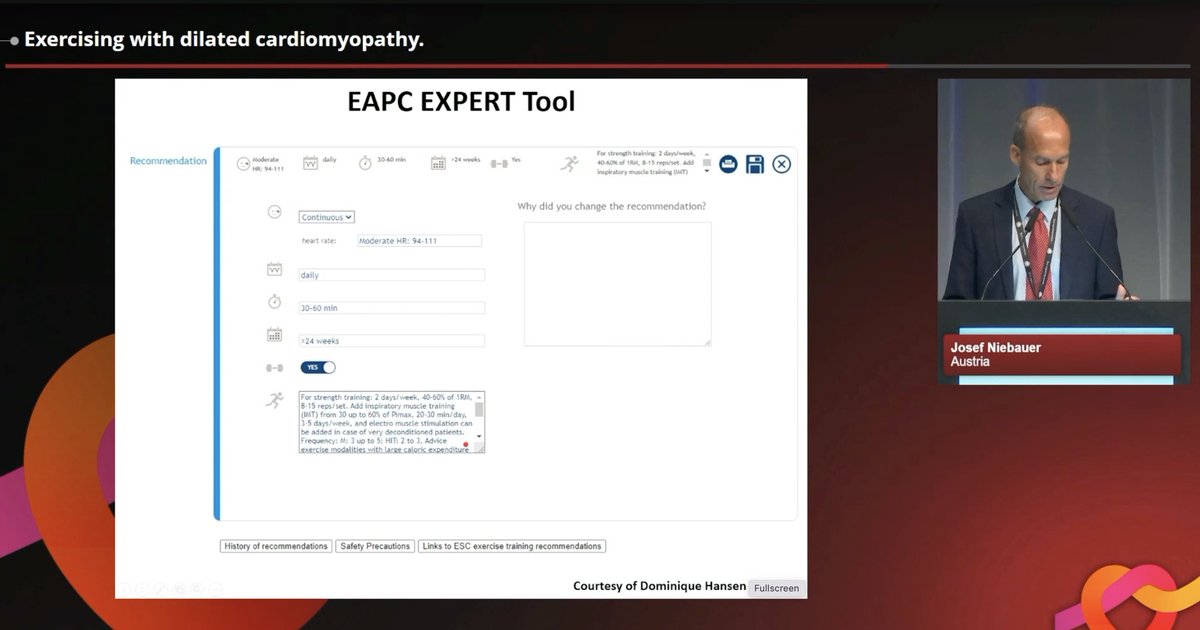1200x630 pixels.
Task: Click the intensity gauge icon in the summary bar
Action: coord(243,164)
